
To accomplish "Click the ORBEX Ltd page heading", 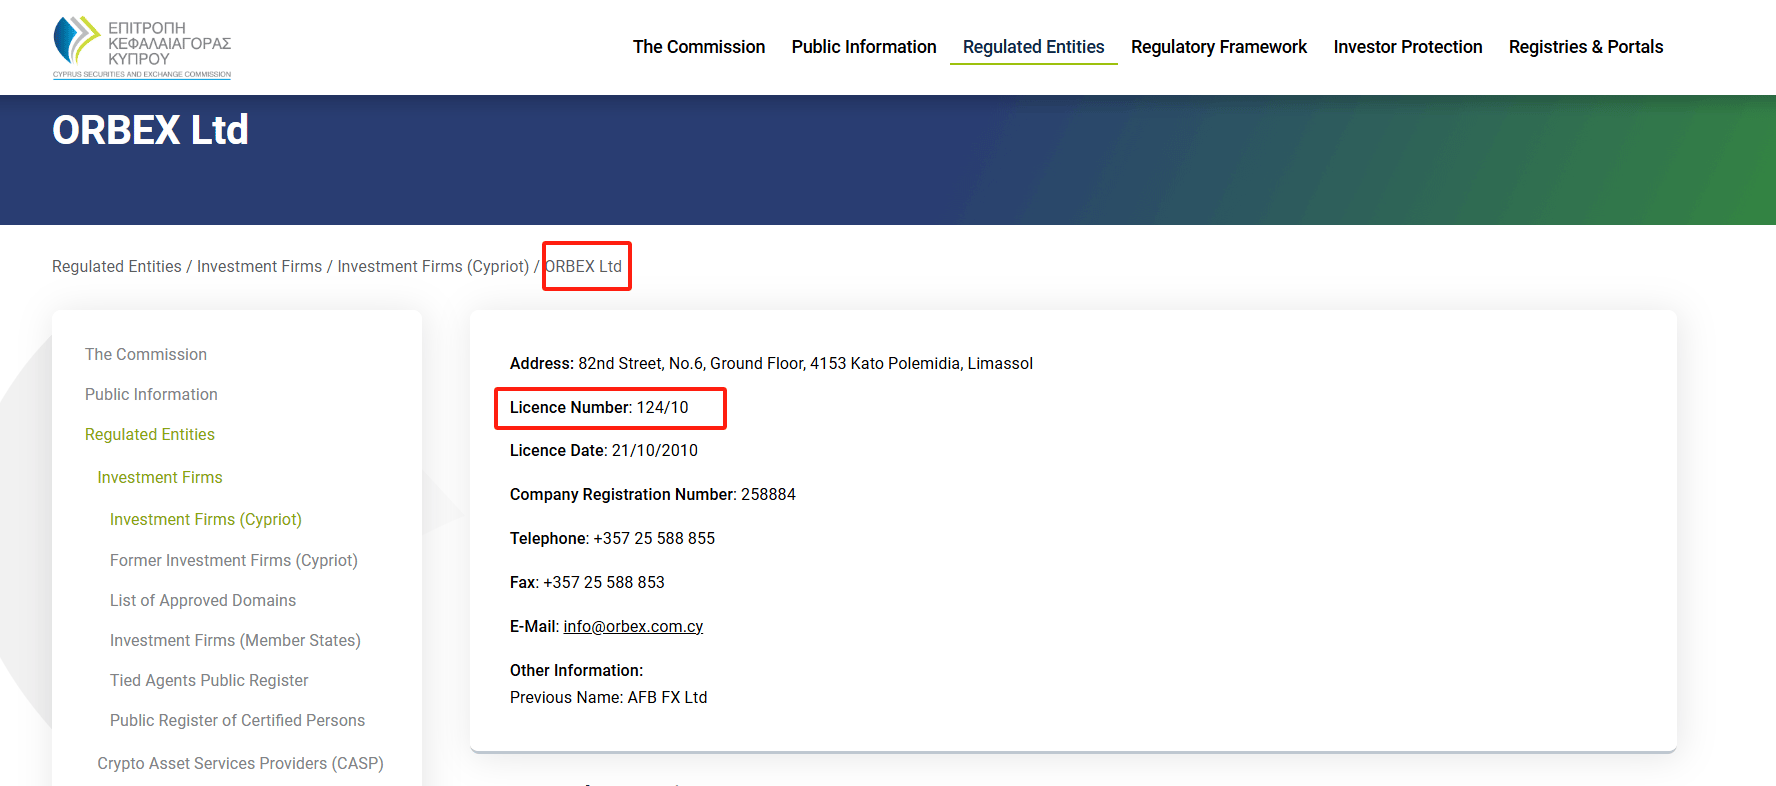I will point(150,130).
